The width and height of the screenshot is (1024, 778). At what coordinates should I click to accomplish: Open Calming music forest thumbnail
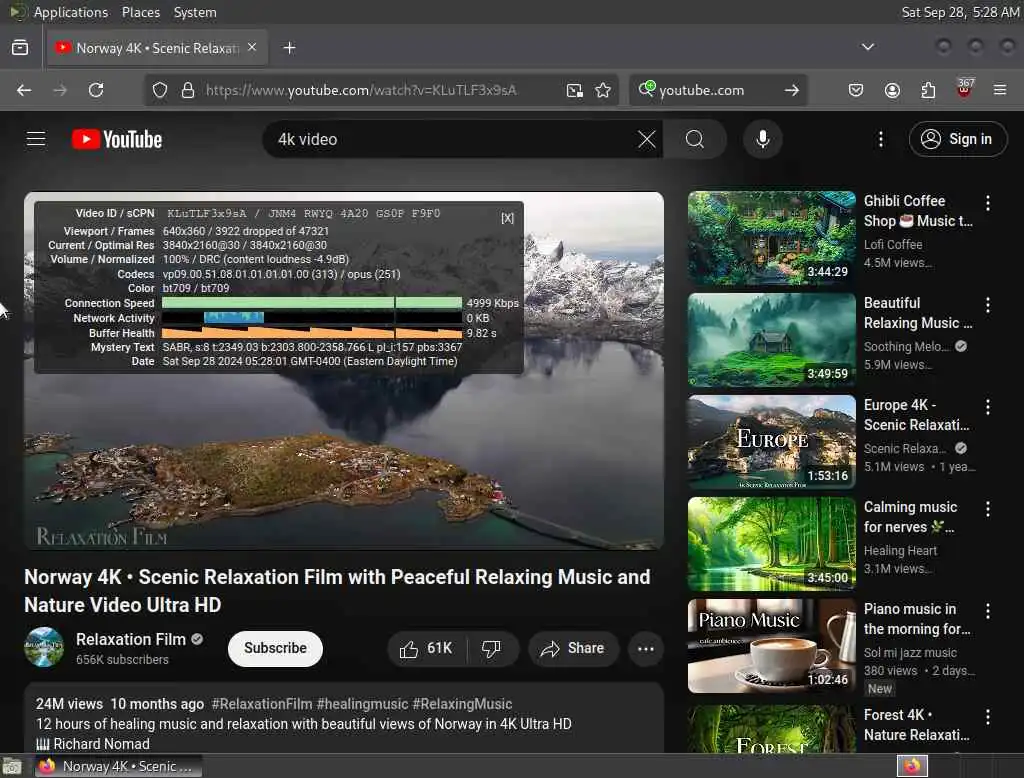[x=771, y=543]
